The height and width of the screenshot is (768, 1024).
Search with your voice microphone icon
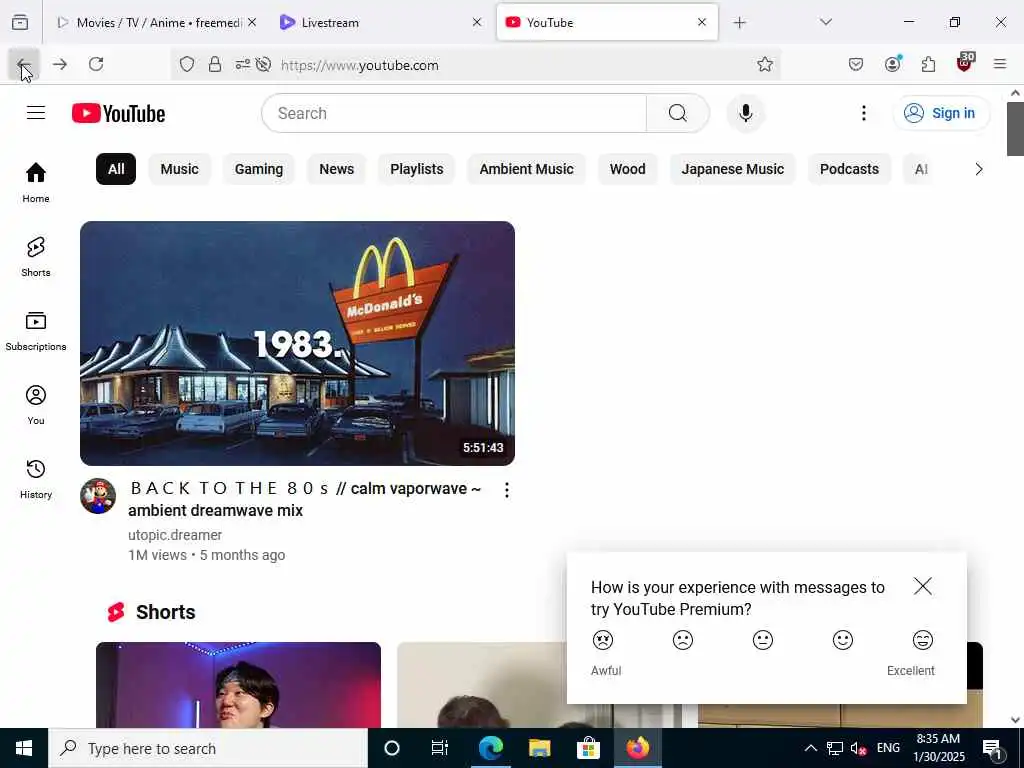click(x=745, y=113)
